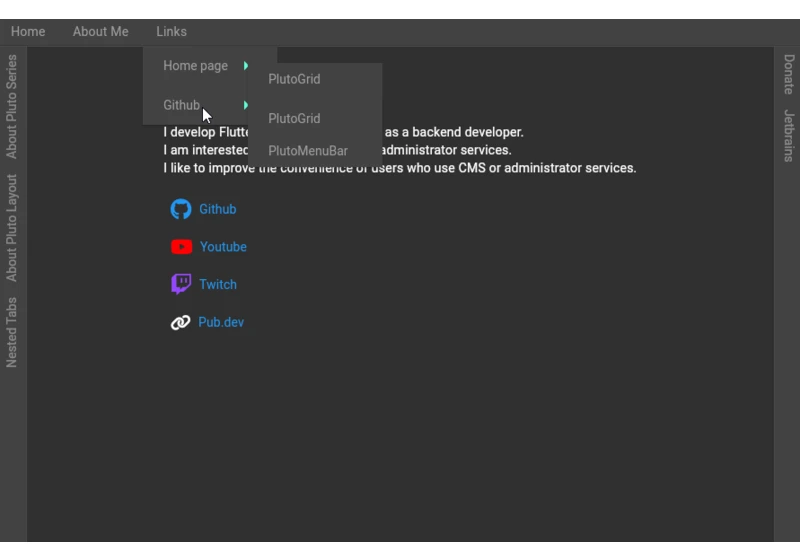Open the Twitch link

(218, 285)
